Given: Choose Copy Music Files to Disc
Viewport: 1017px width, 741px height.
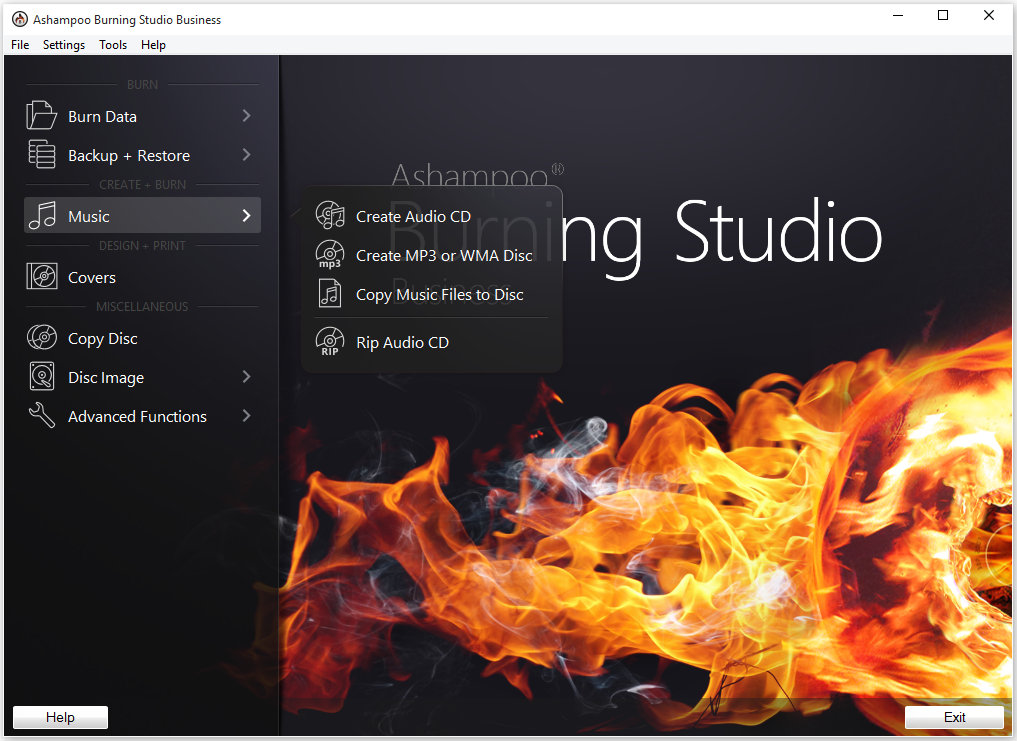Looking at the screenshot, I should click(440, 295).
